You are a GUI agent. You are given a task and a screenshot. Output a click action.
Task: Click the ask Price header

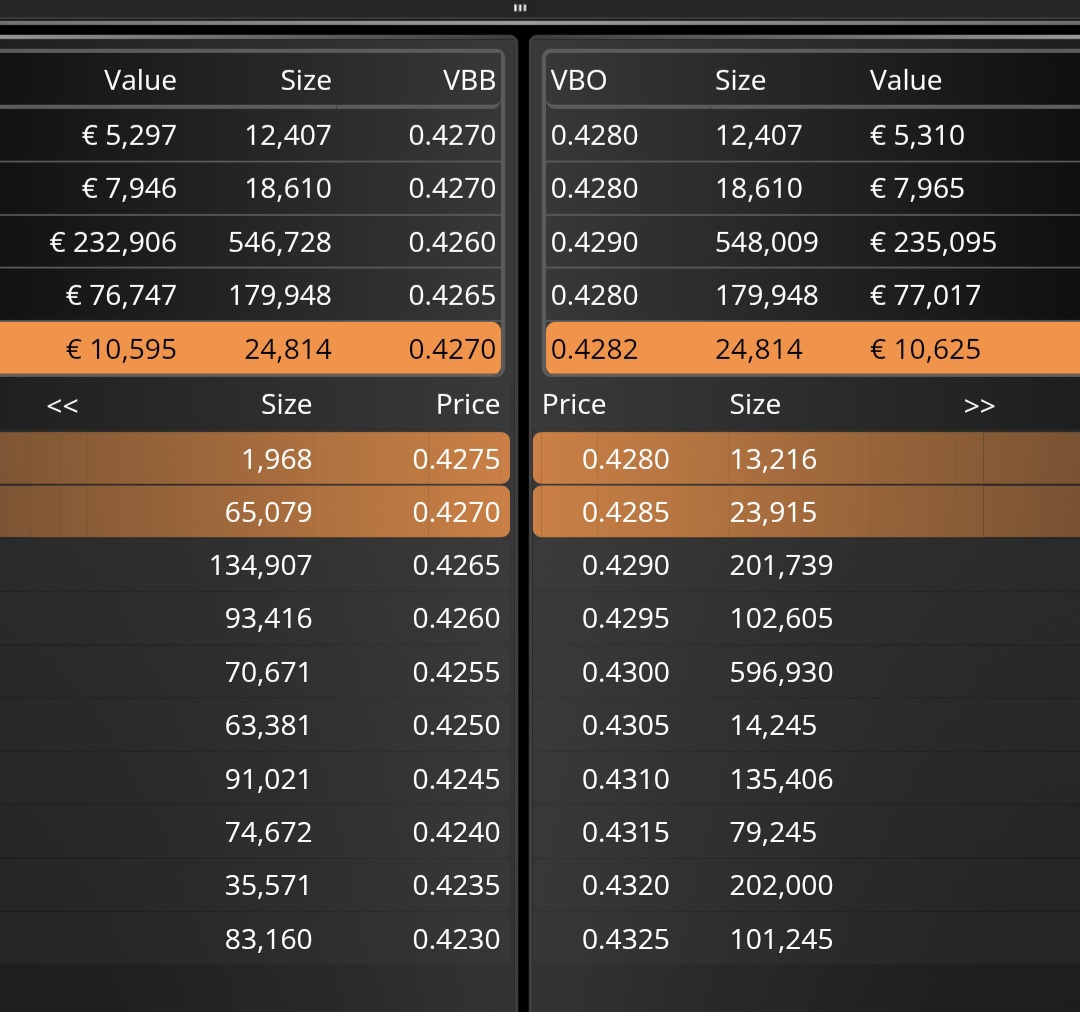click(x=574, y=404)
